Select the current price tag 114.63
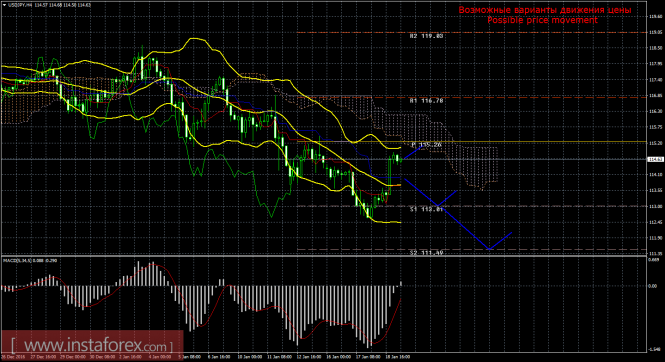This screenshot has width=665, height=362. [655, 159]
